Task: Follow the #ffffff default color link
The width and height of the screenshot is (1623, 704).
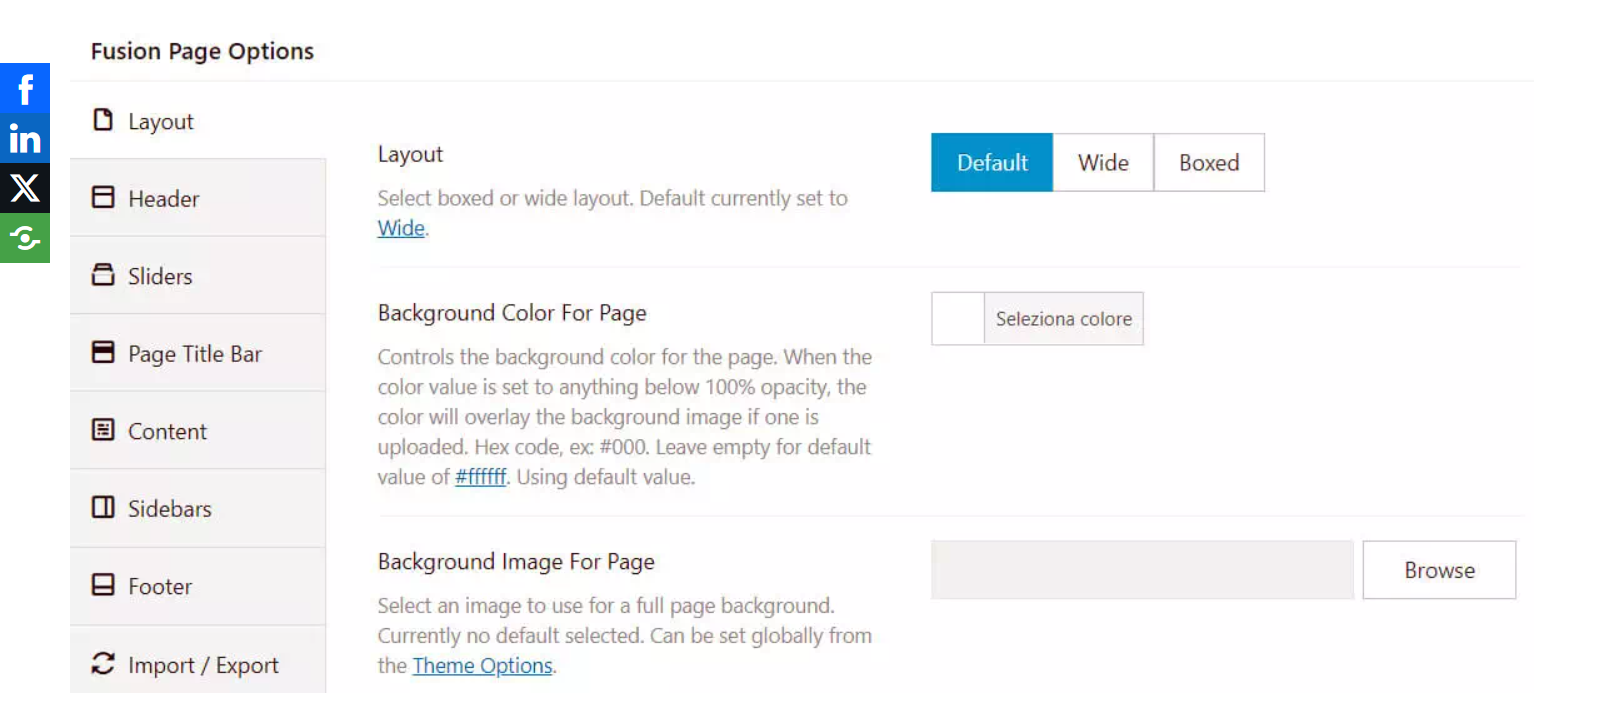Action: click(x=481, y=477)
